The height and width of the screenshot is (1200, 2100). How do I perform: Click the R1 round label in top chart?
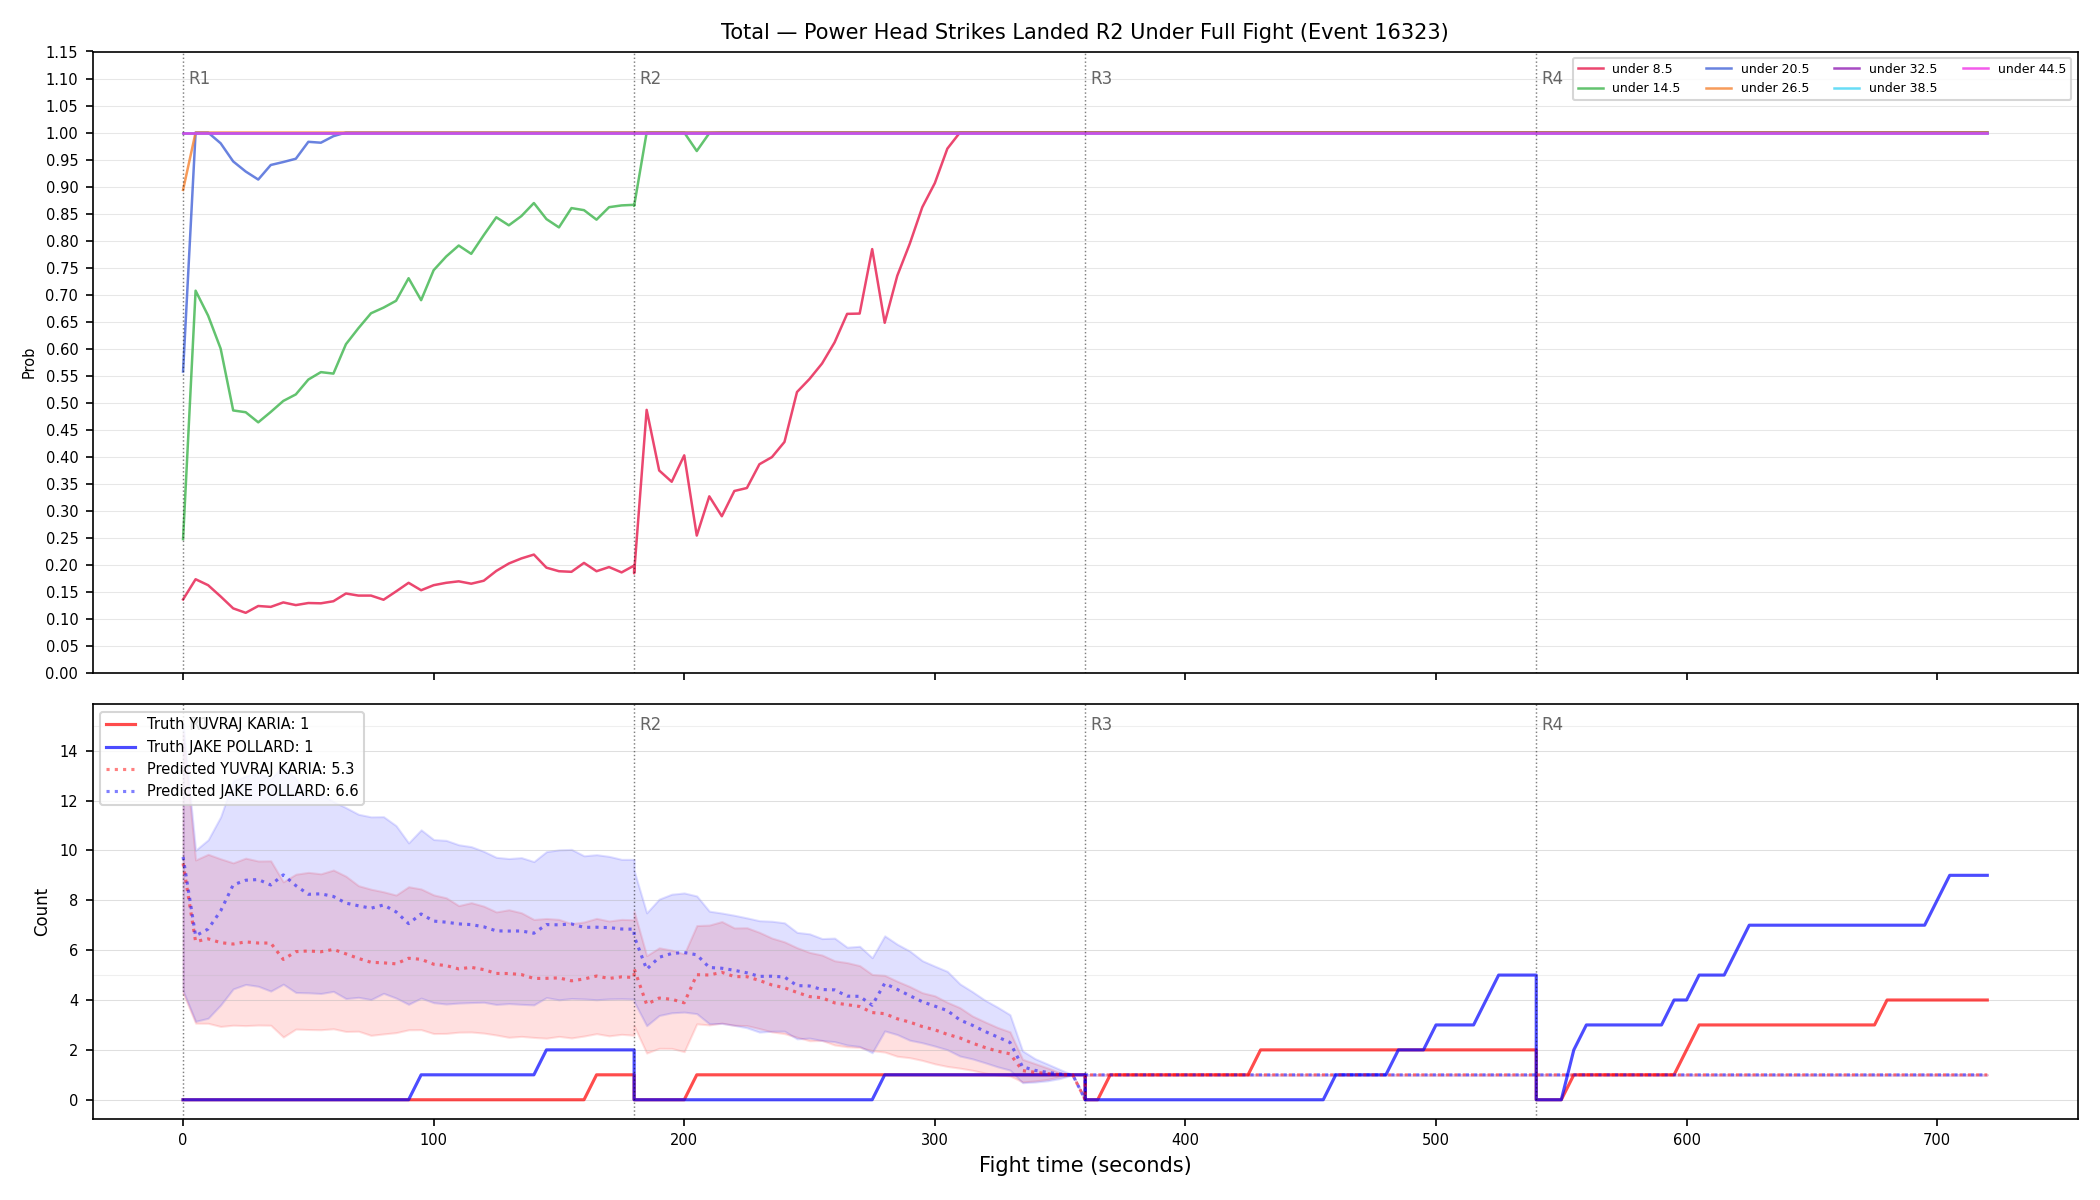(199, 78)
